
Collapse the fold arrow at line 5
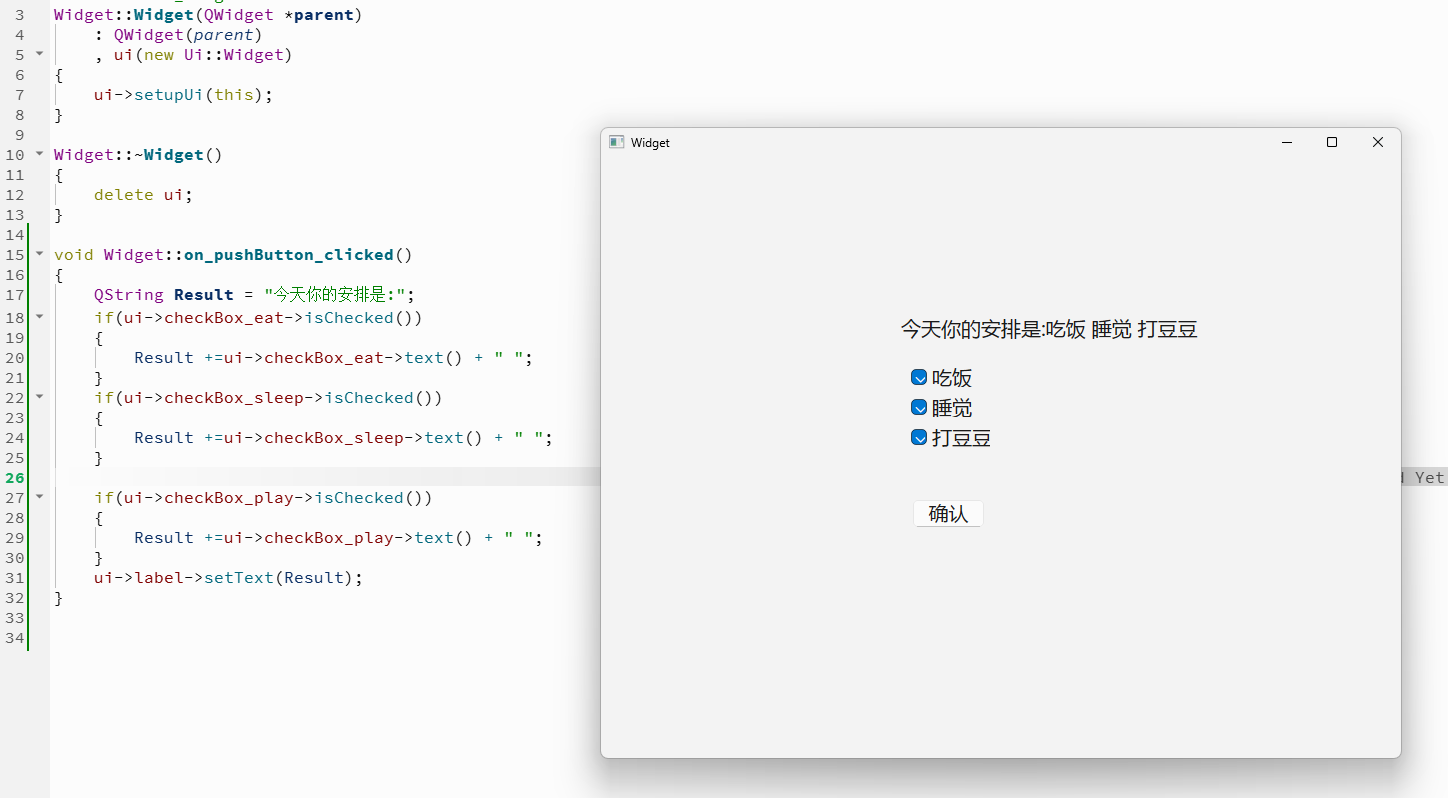click(x=39, y=53)
